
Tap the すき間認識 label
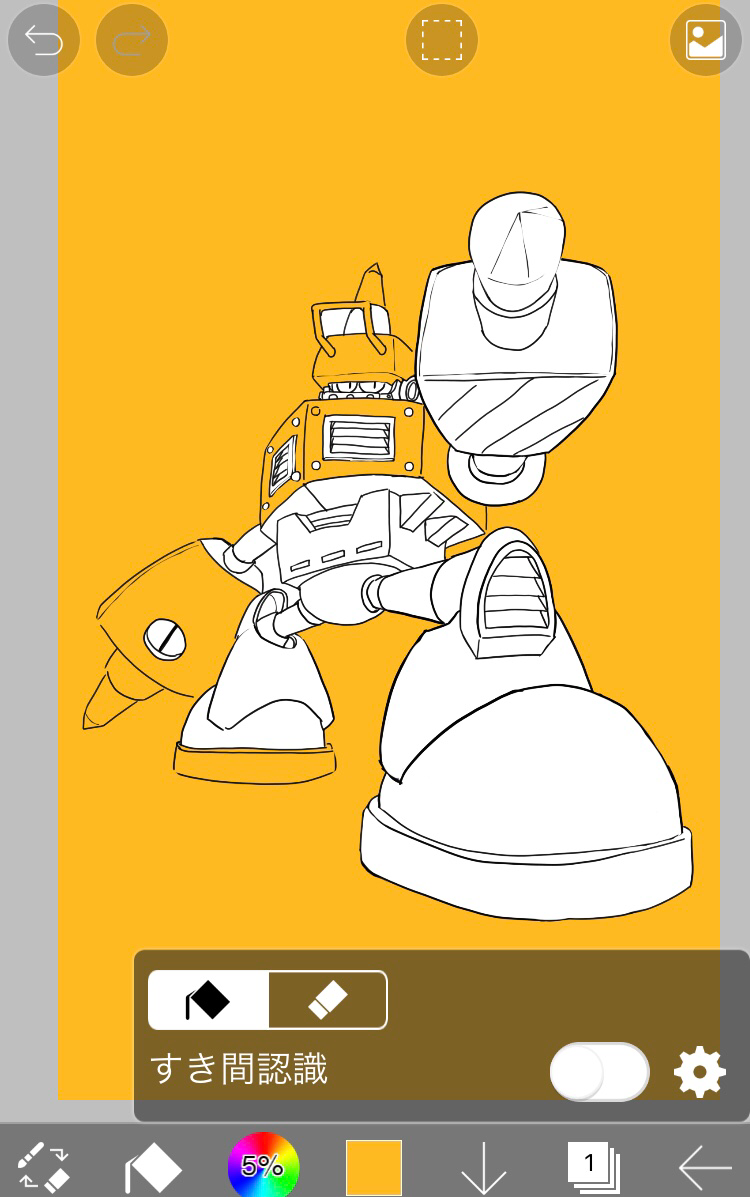(x=239, y=1068)
